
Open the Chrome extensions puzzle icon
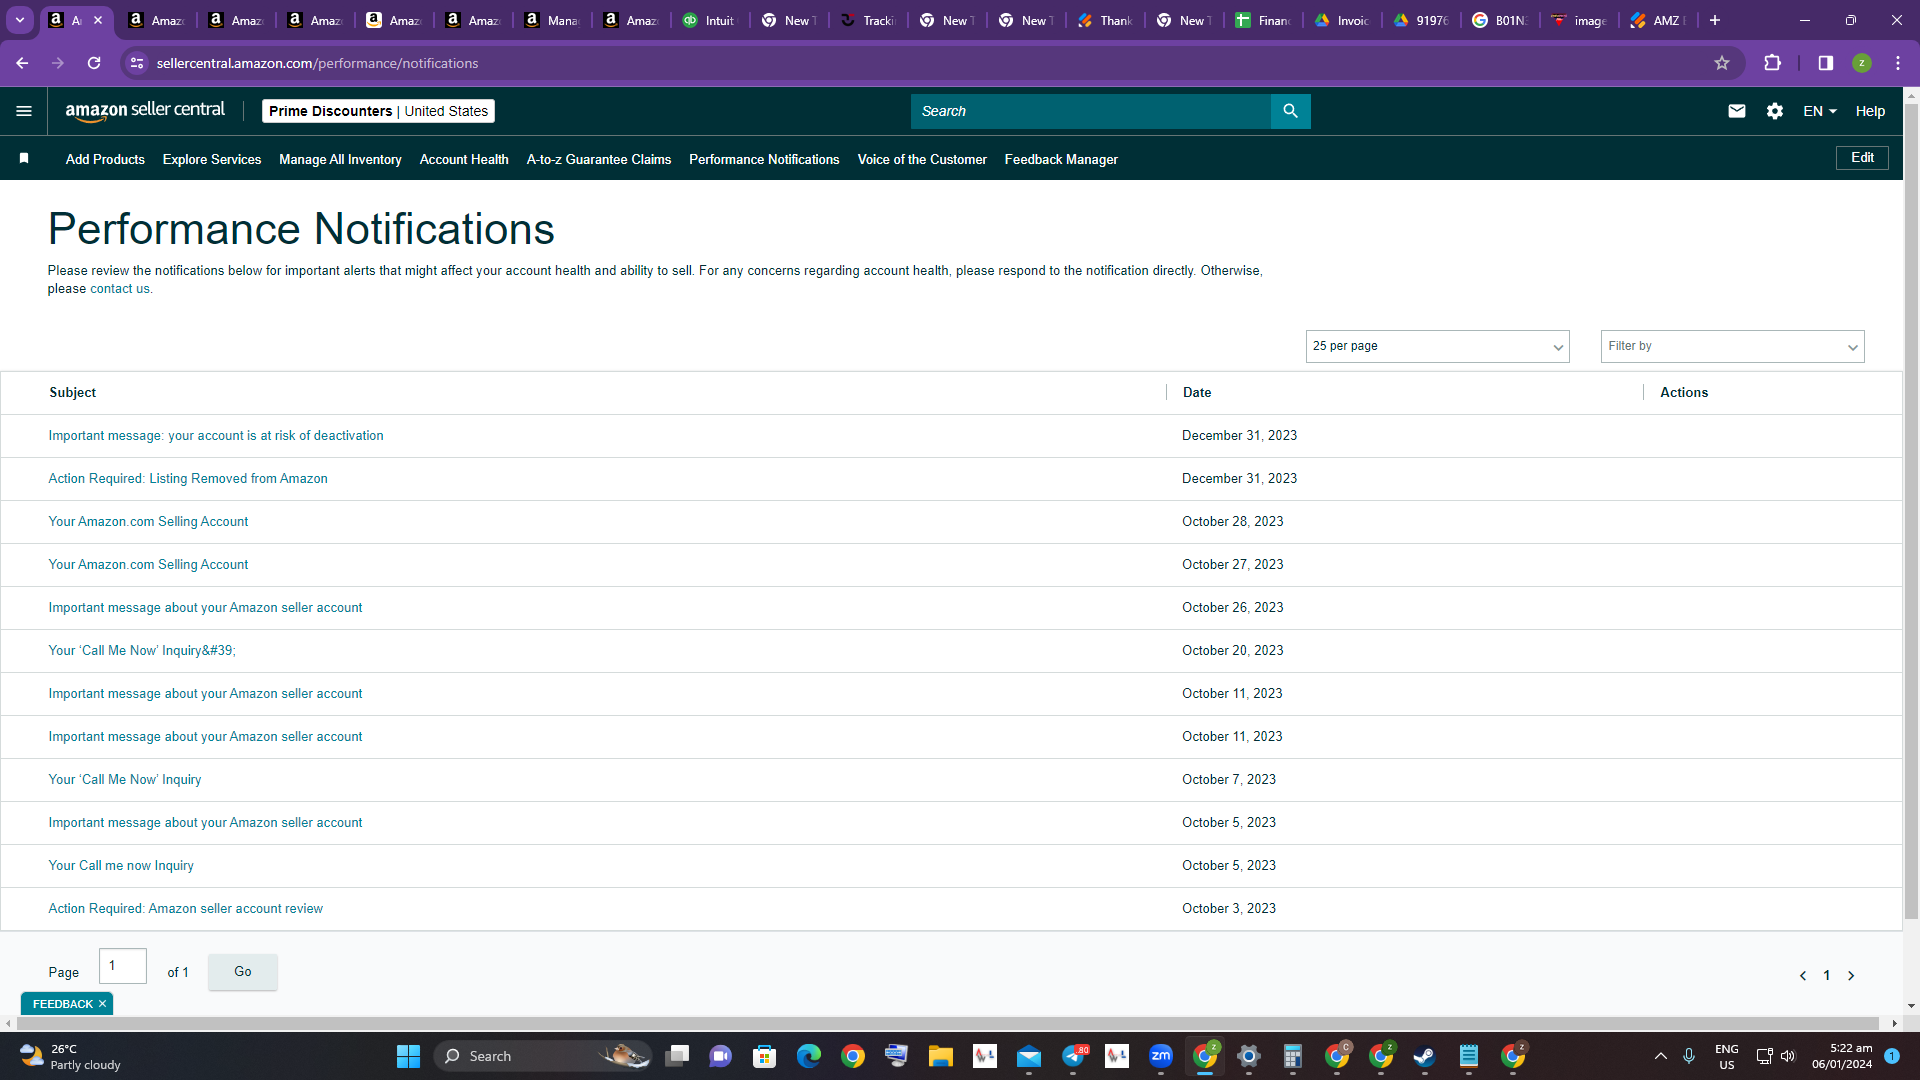point(1773,63)
